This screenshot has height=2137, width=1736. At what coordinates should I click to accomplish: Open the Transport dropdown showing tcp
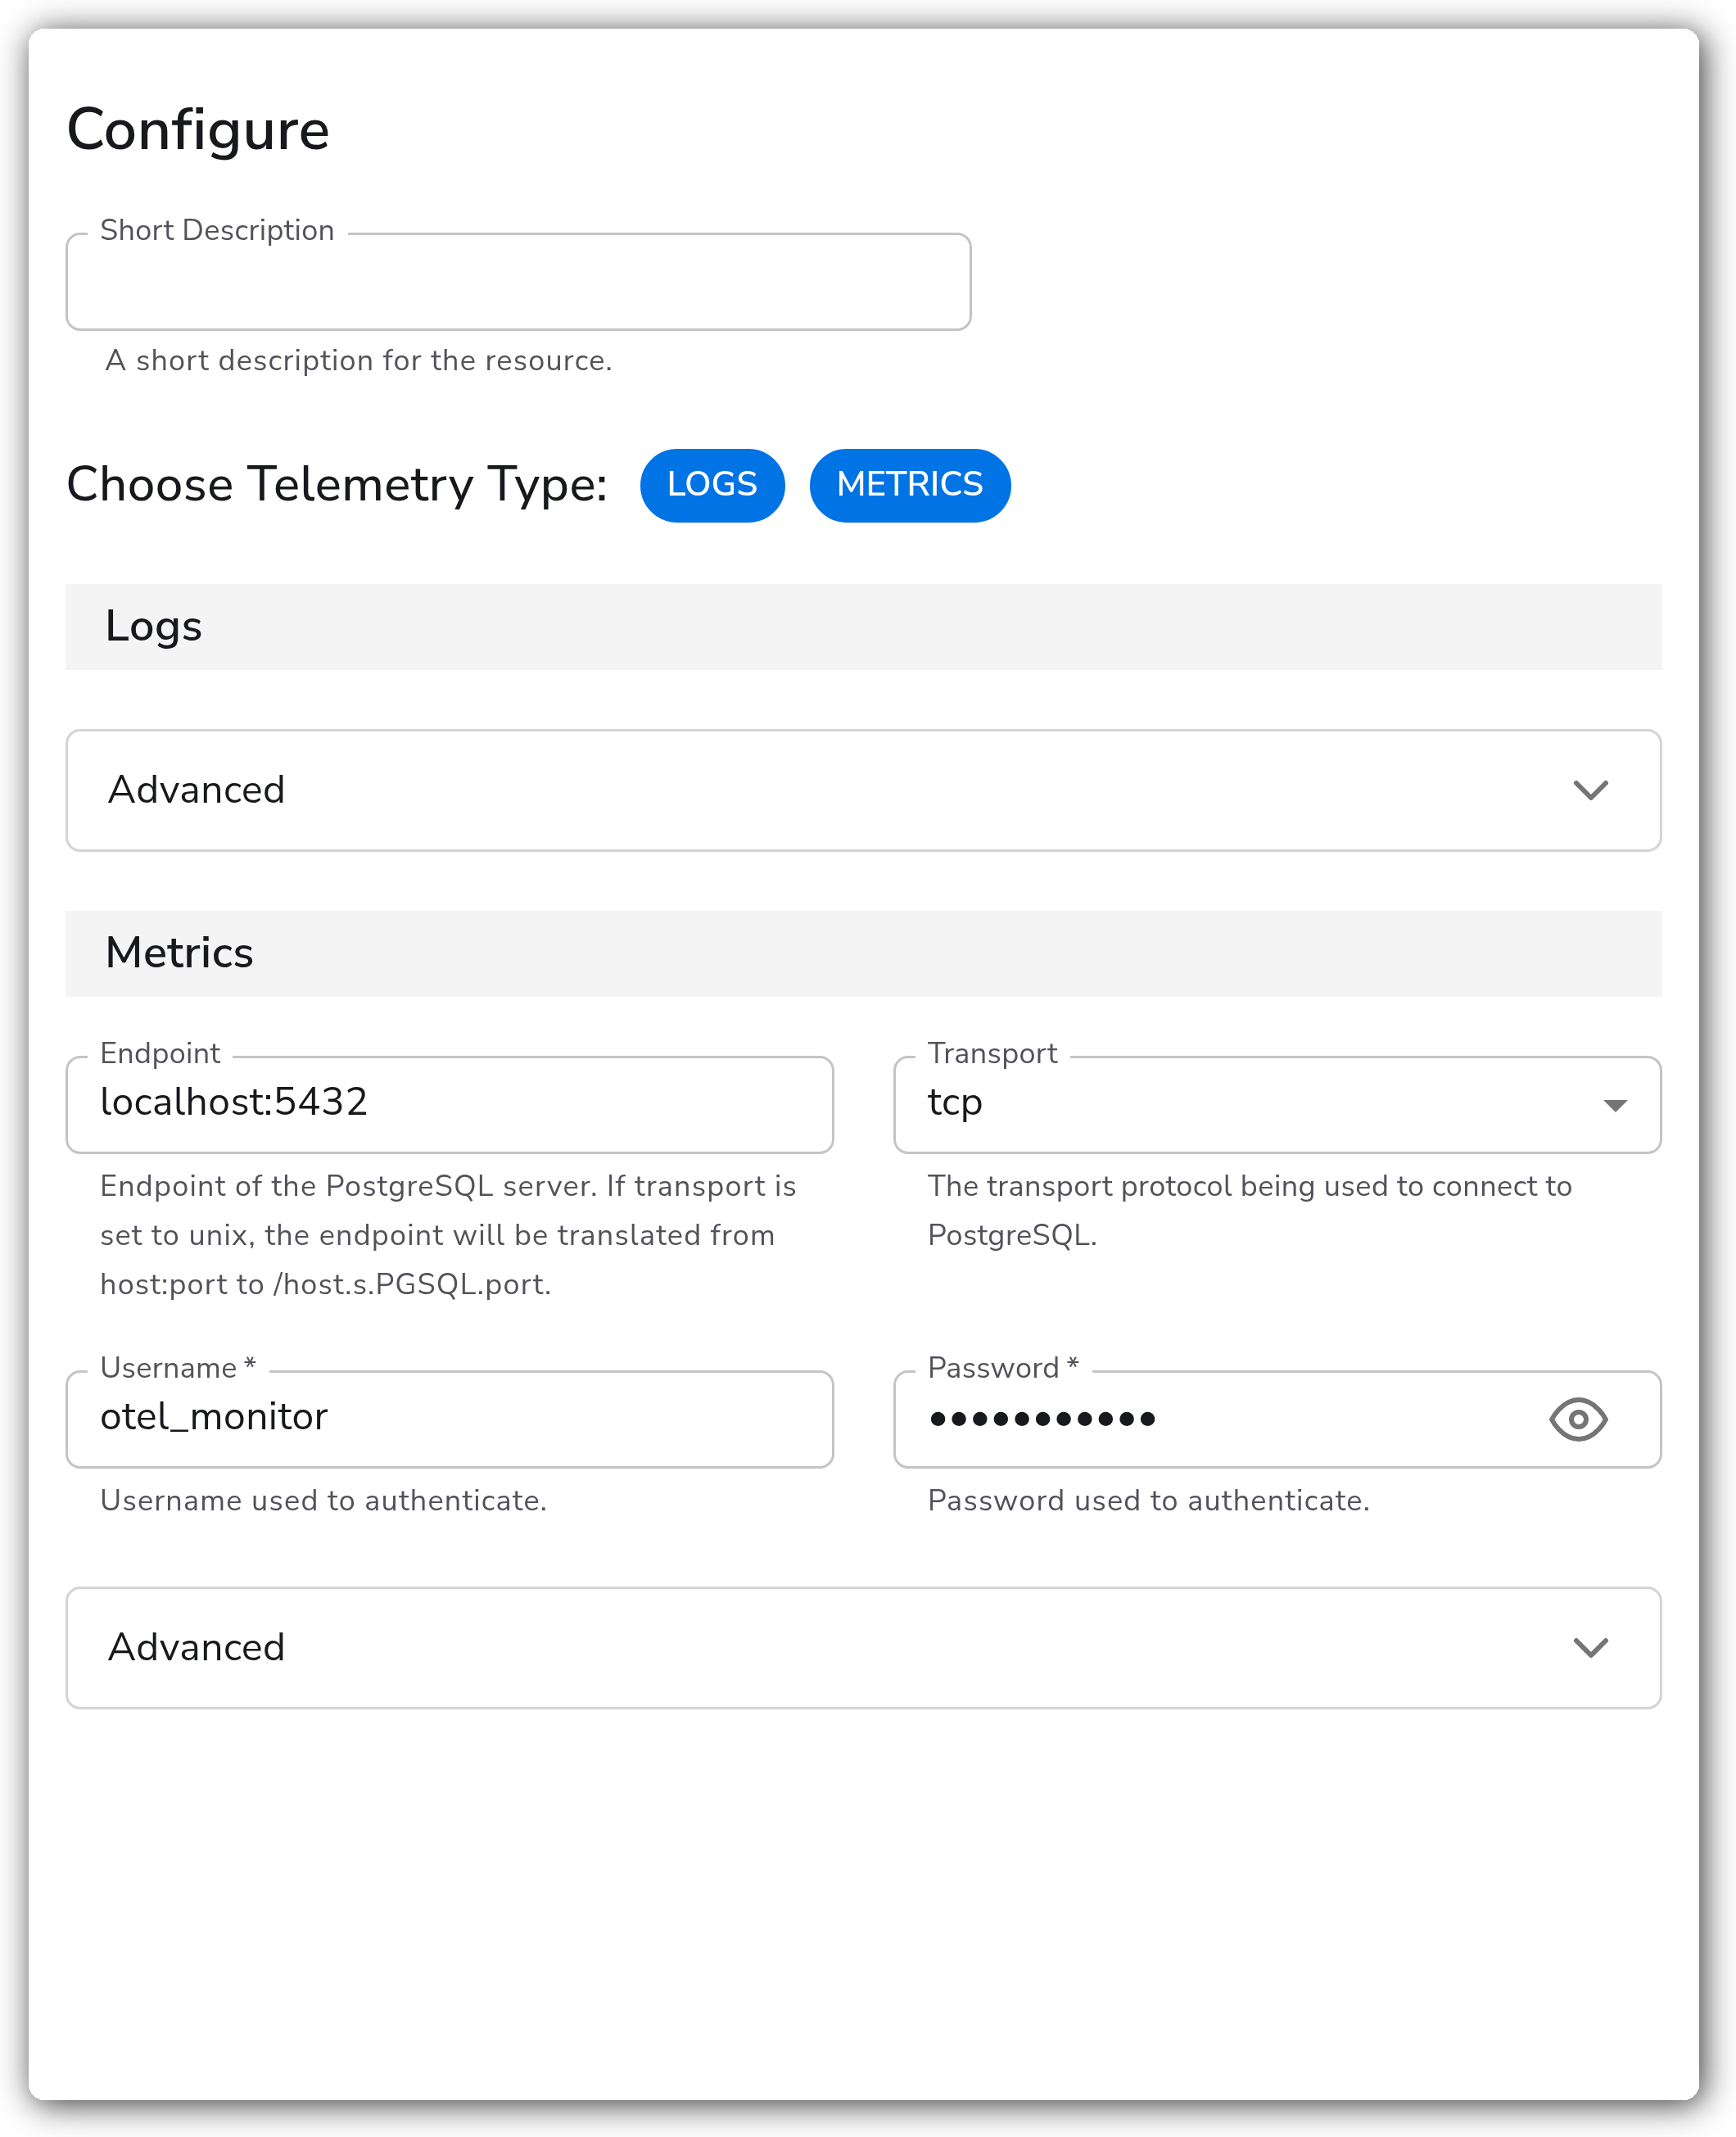coord(1277,1104)
